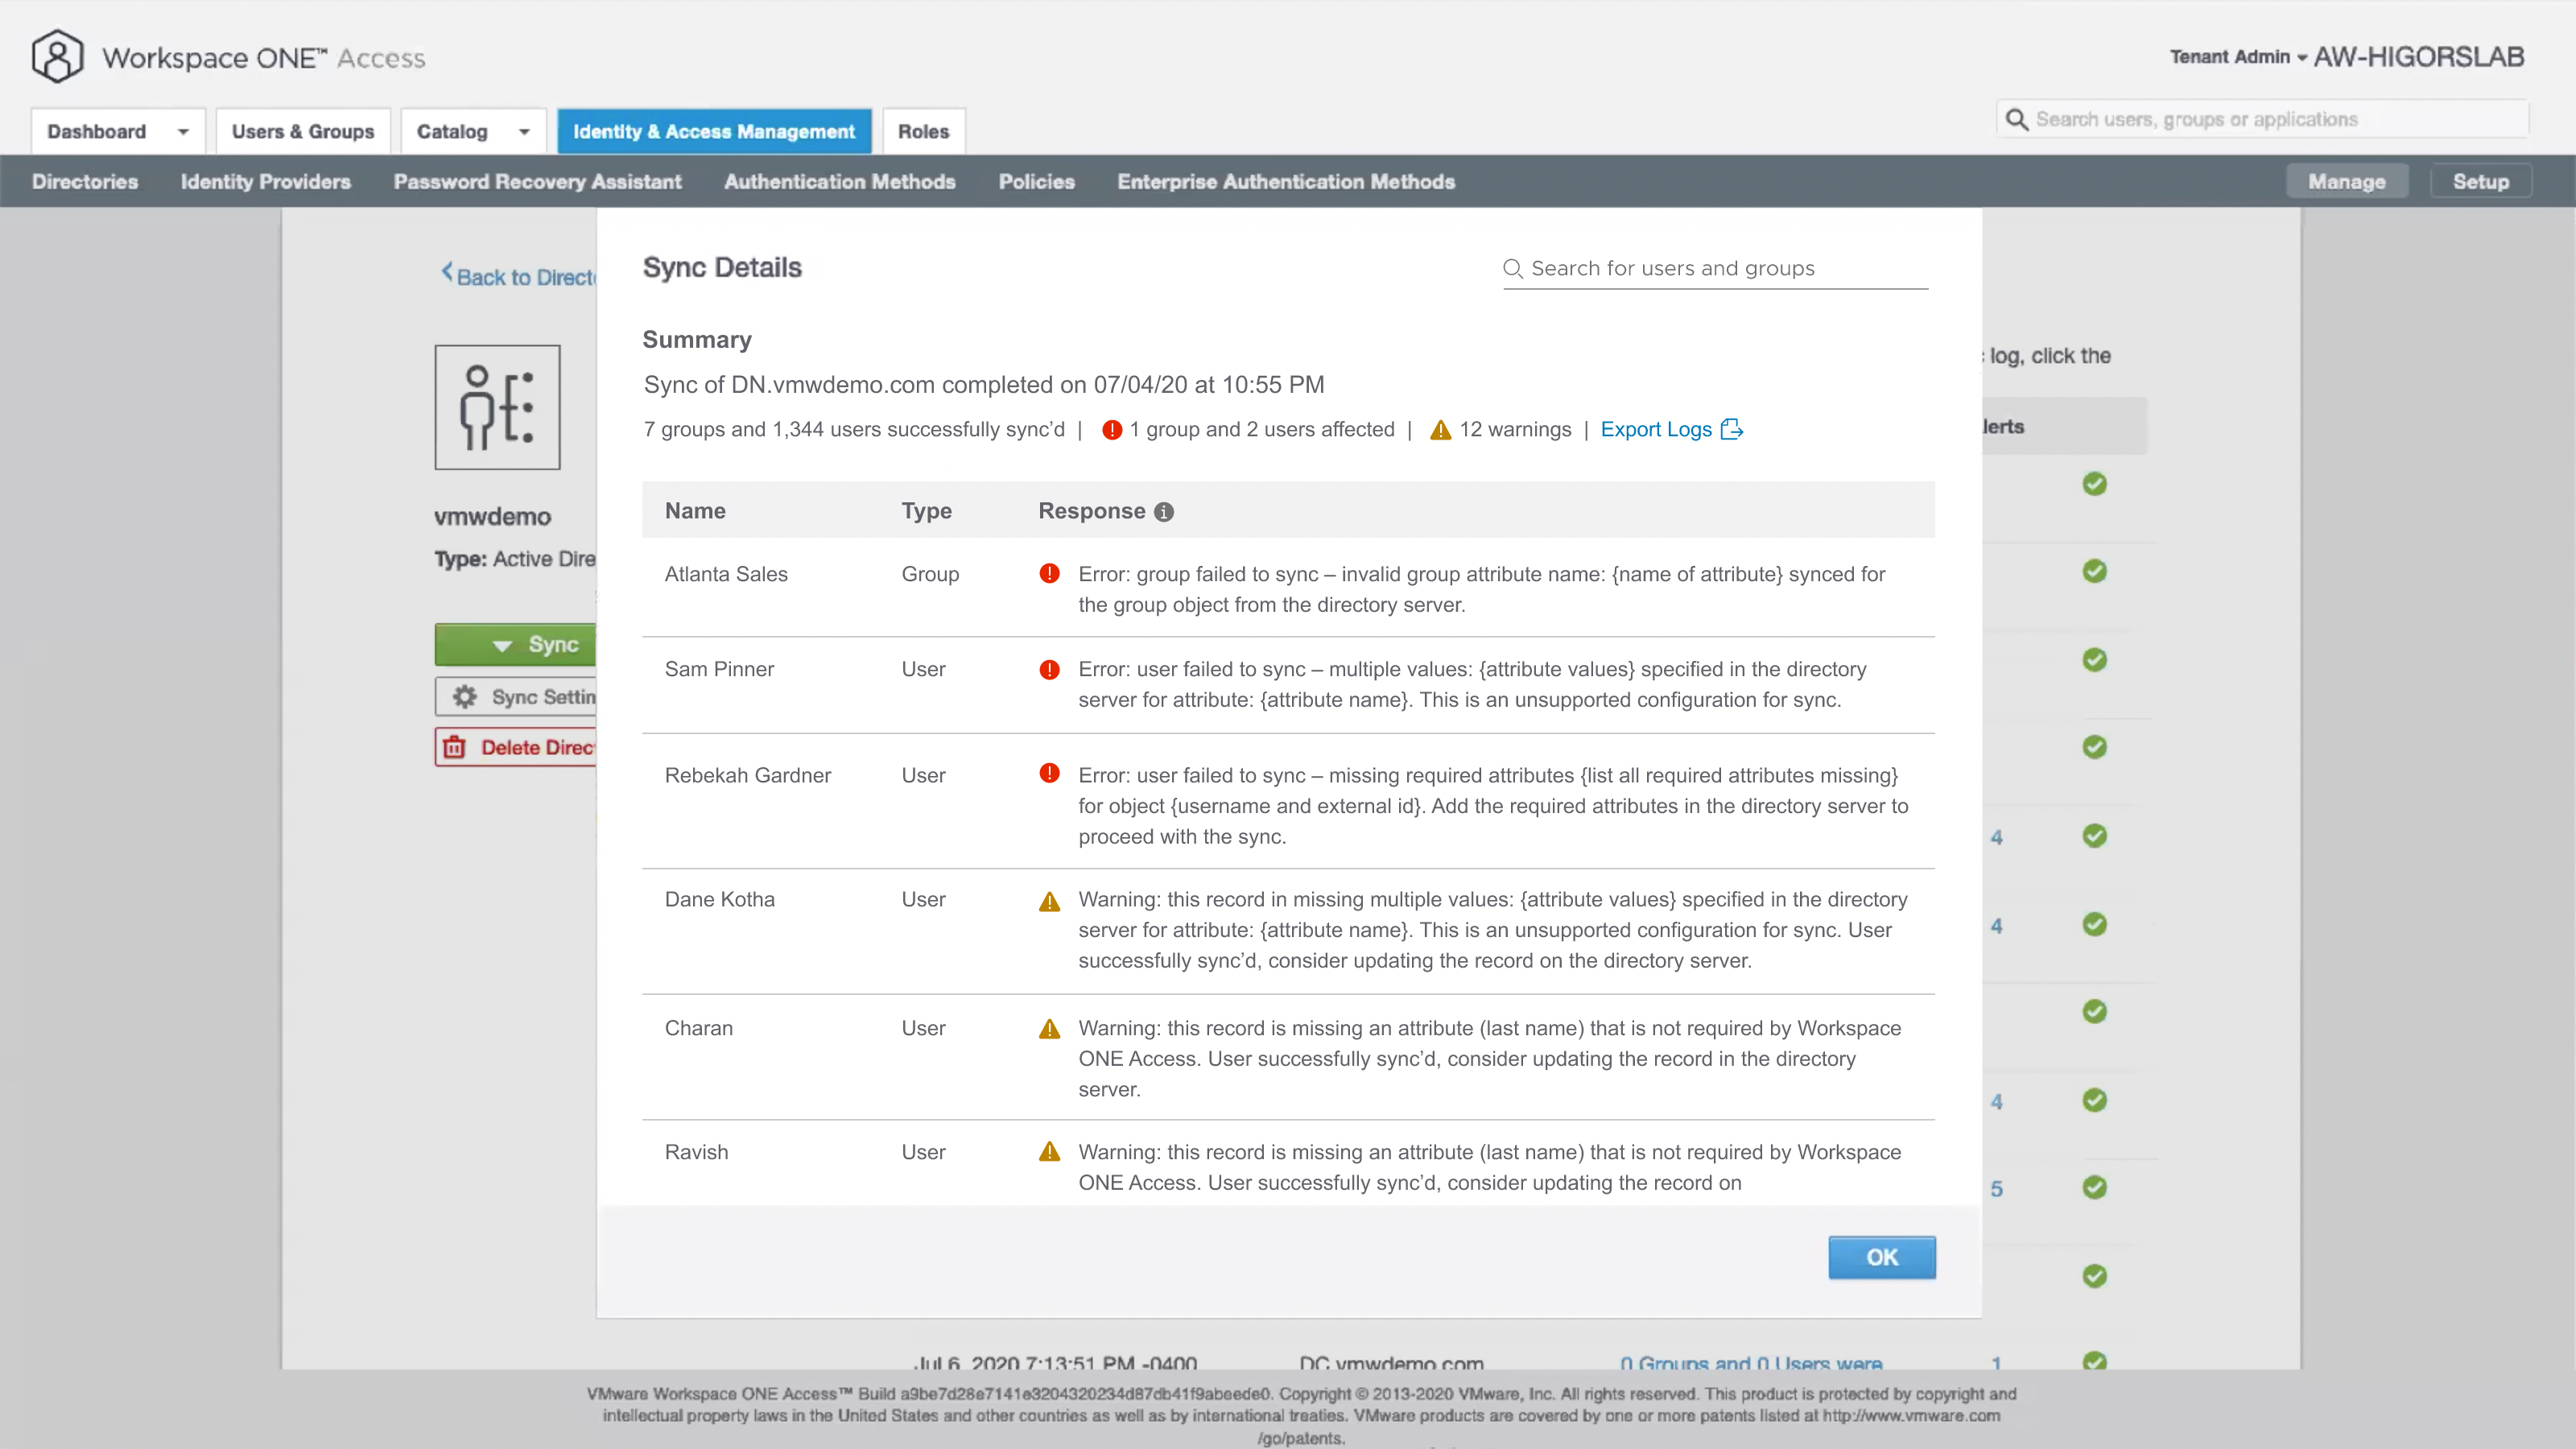Click the Response info icon in table header
The image size is (2576, 1449).
tap(1163, 512)
